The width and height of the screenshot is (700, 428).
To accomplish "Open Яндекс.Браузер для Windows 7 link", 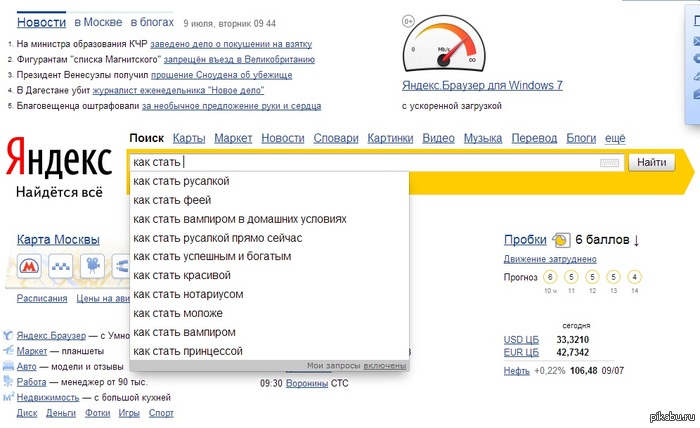I will tap(482, 85).
